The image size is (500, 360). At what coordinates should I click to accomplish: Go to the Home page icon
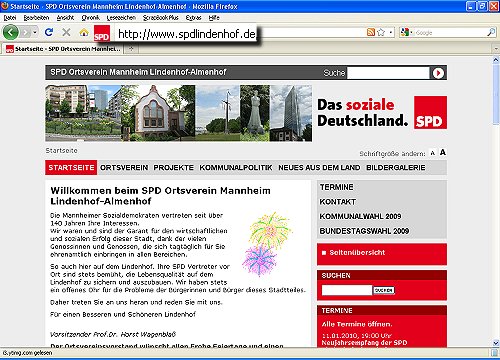[84, 32]
